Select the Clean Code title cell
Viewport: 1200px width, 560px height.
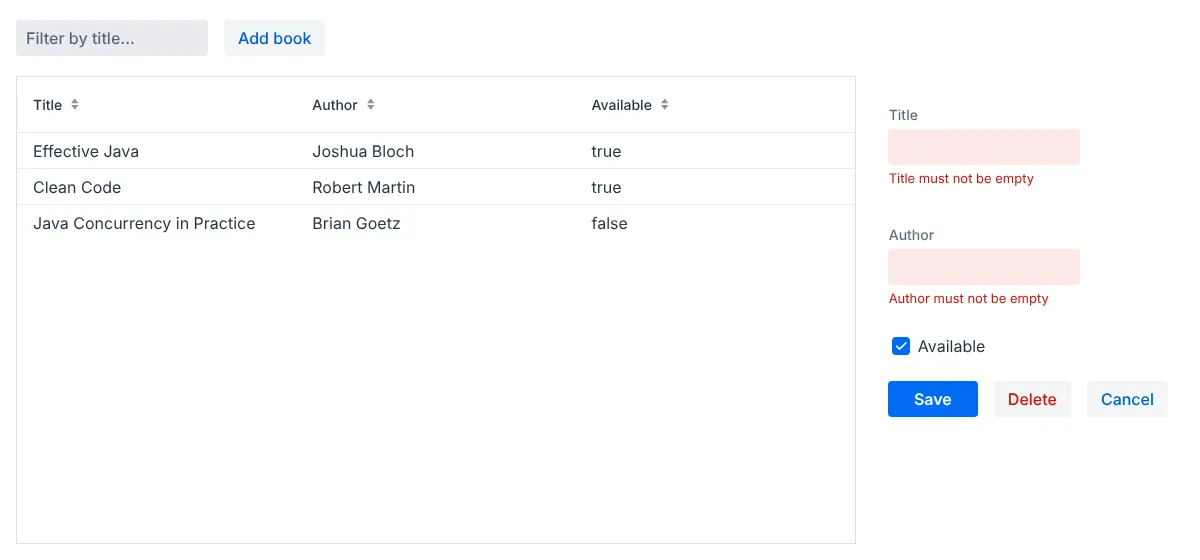[x=77, y=187]
